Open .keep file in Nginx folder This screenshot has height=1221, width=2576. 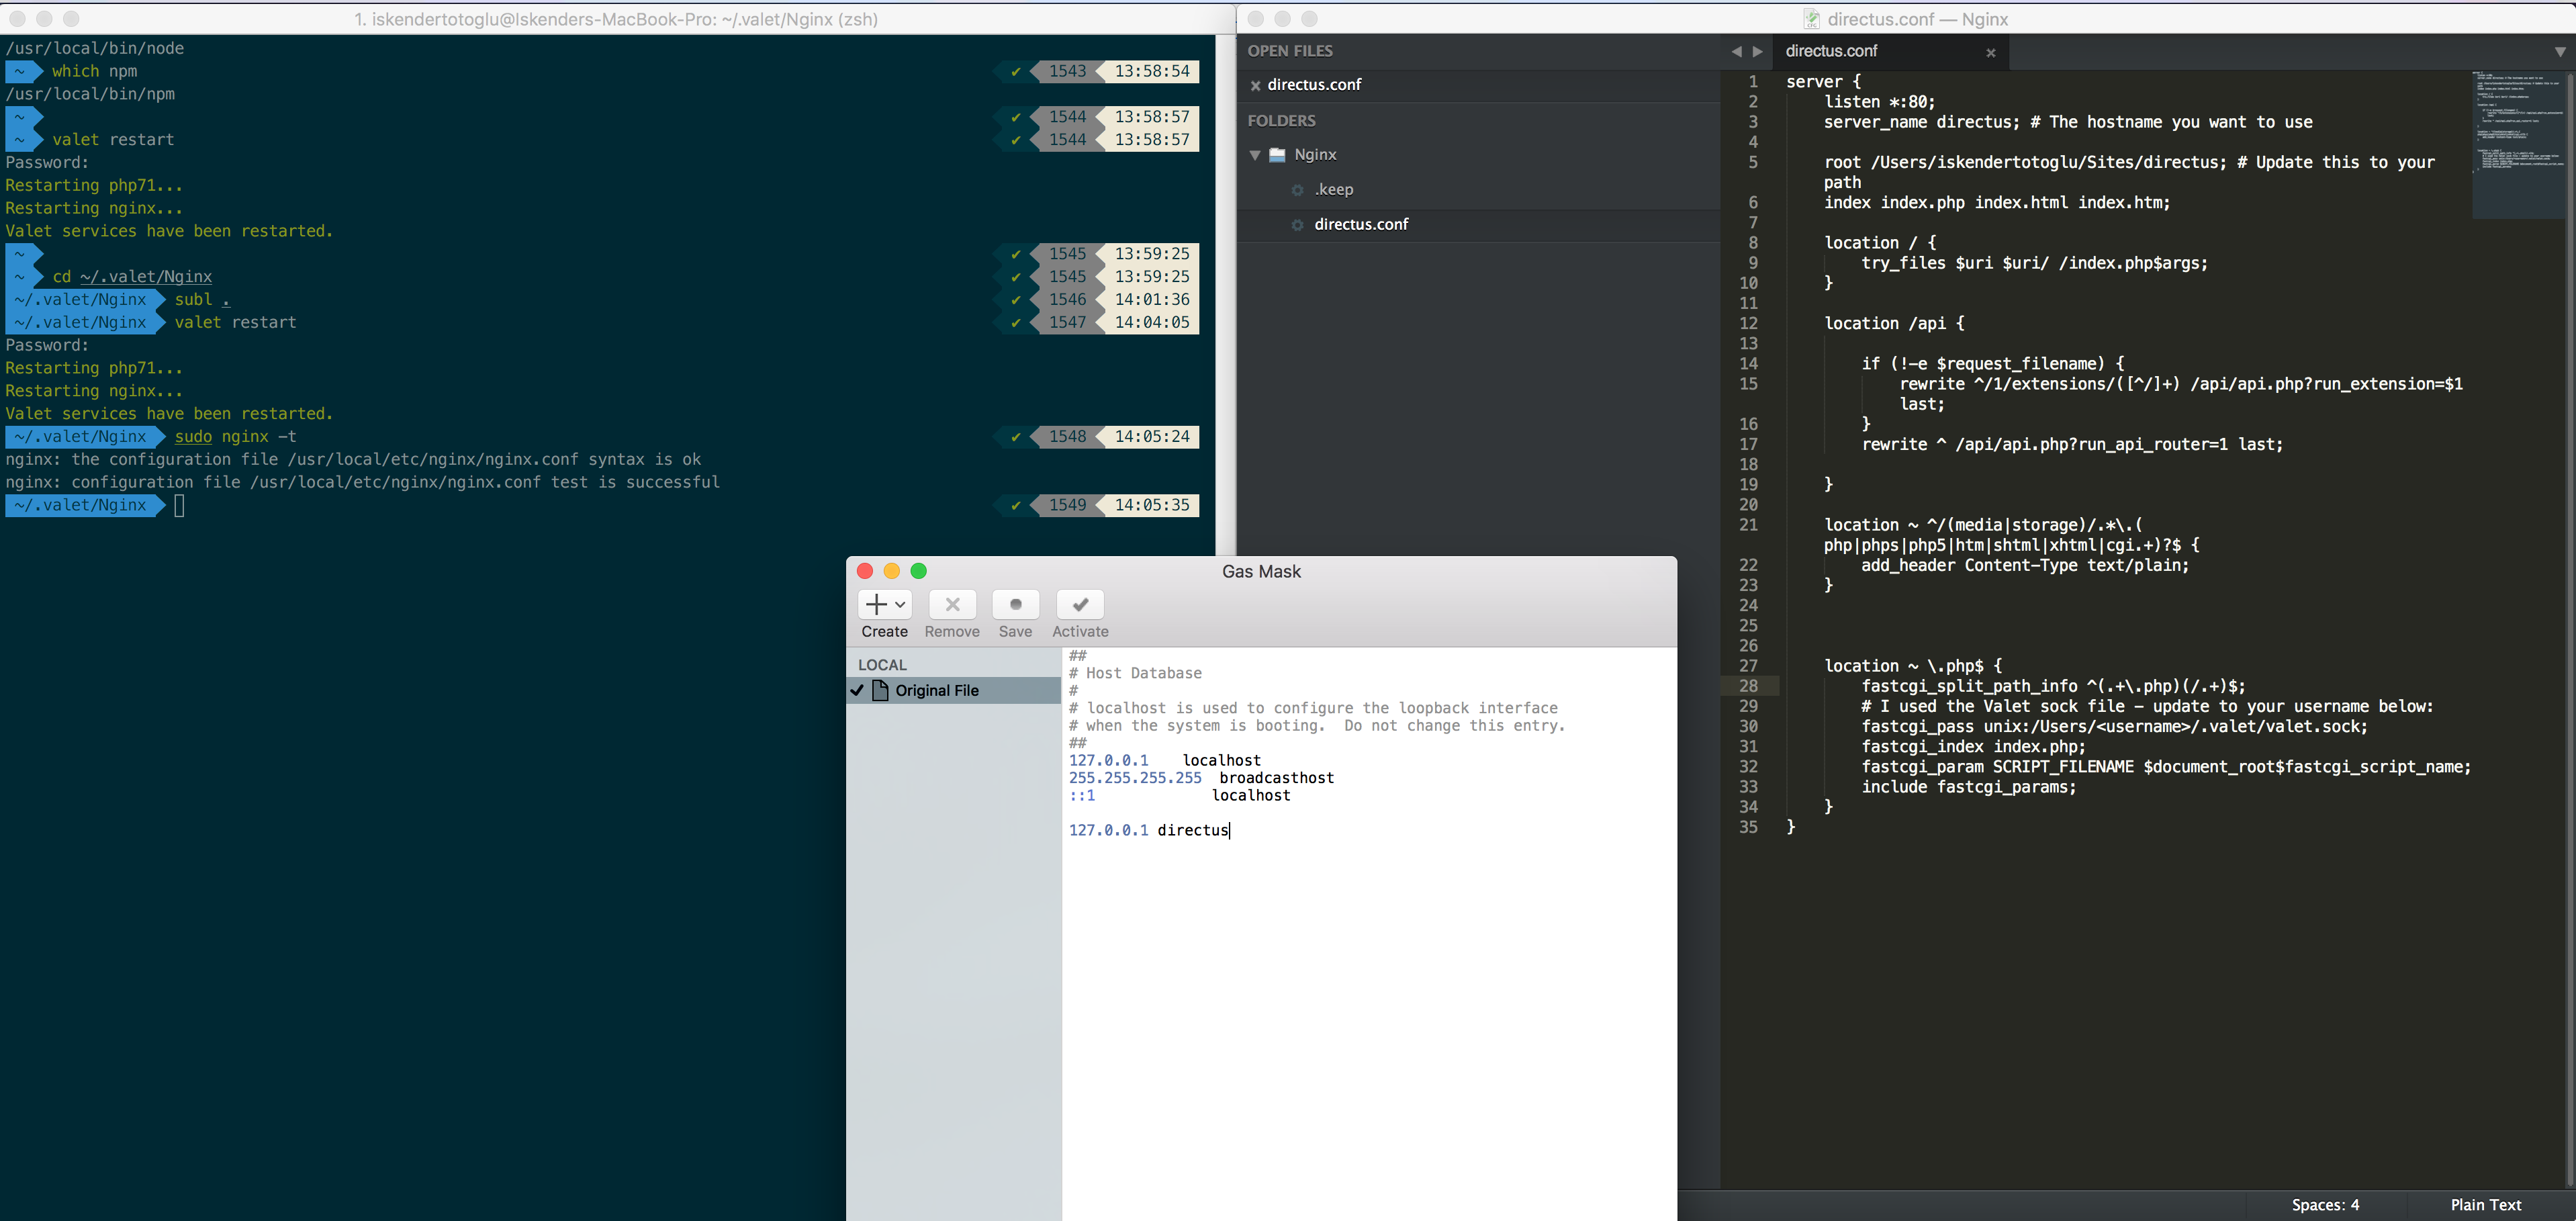(1334, 190)
